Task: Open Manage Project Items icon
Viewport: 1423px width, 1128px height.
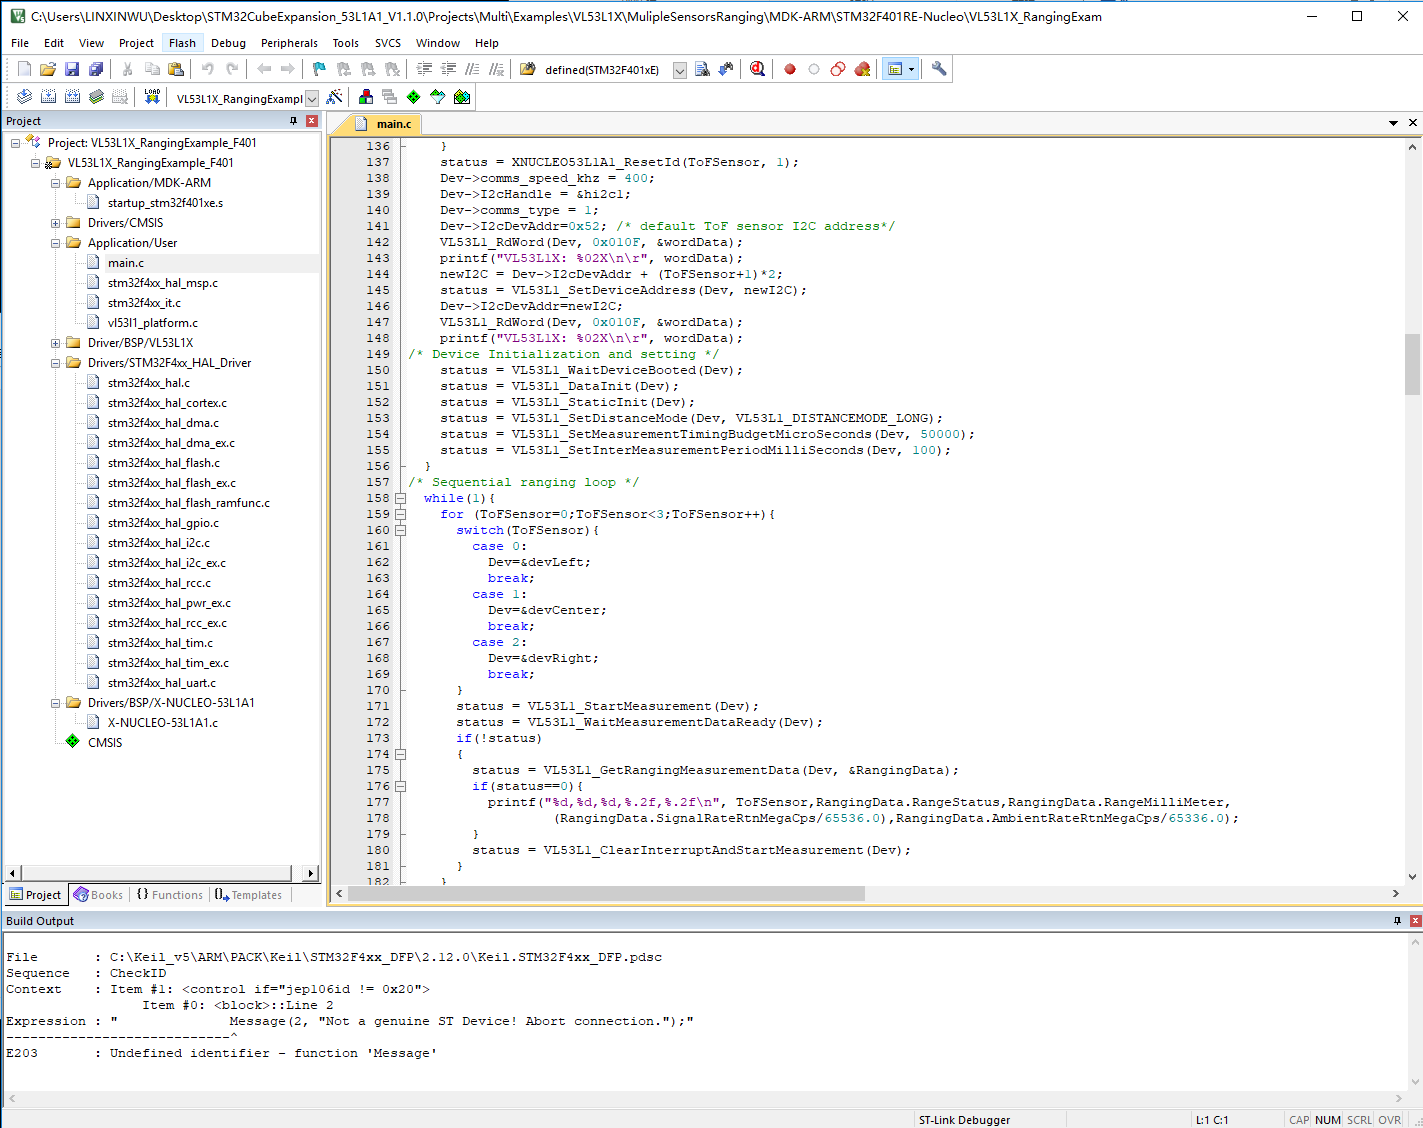Action: pos(366,97)
